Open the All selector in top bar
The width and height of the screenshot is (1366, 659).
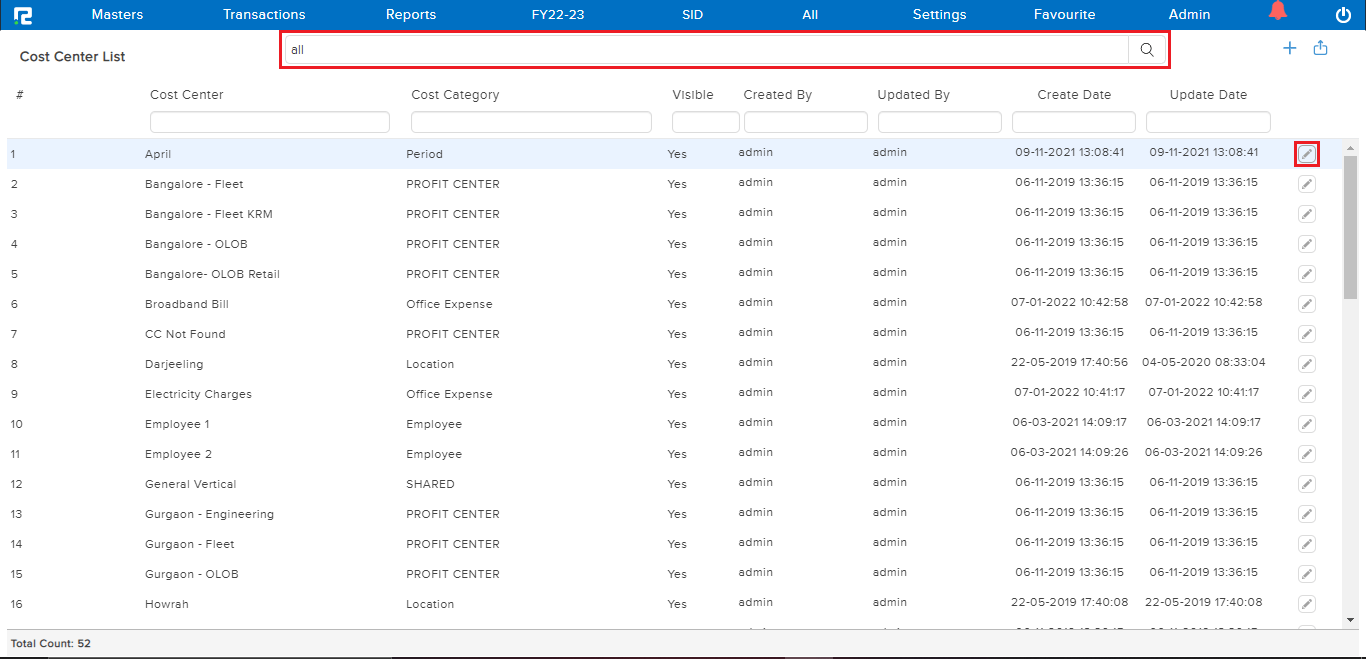(810, 14)
